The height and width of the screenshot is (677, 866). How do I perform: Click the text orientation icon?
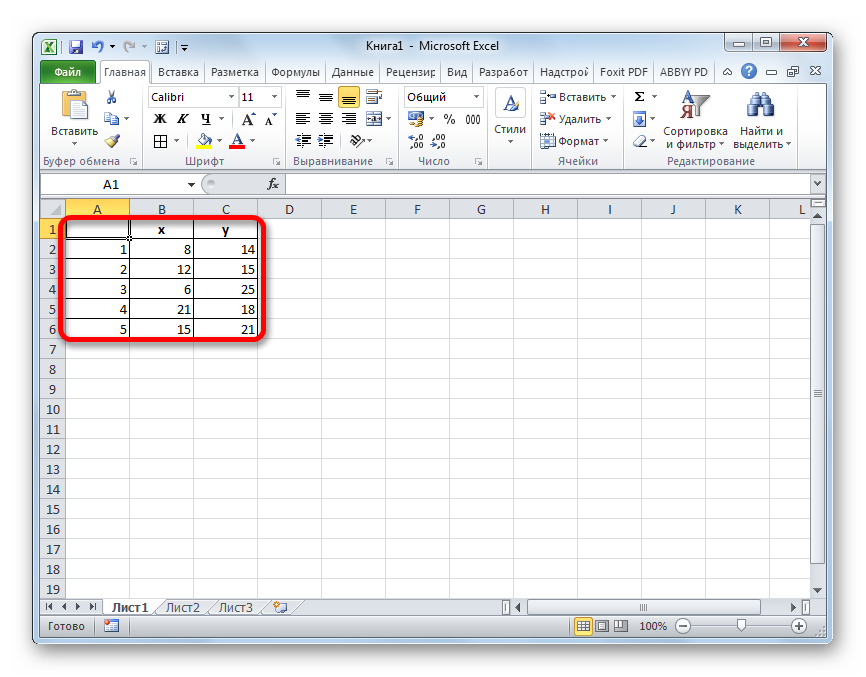[357, 141]
